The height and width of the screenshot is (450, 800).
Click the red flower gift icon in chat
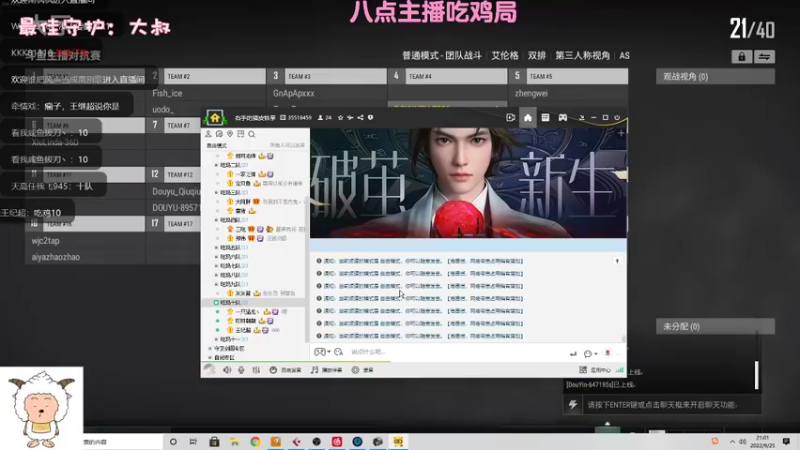[x=607, y=353]
